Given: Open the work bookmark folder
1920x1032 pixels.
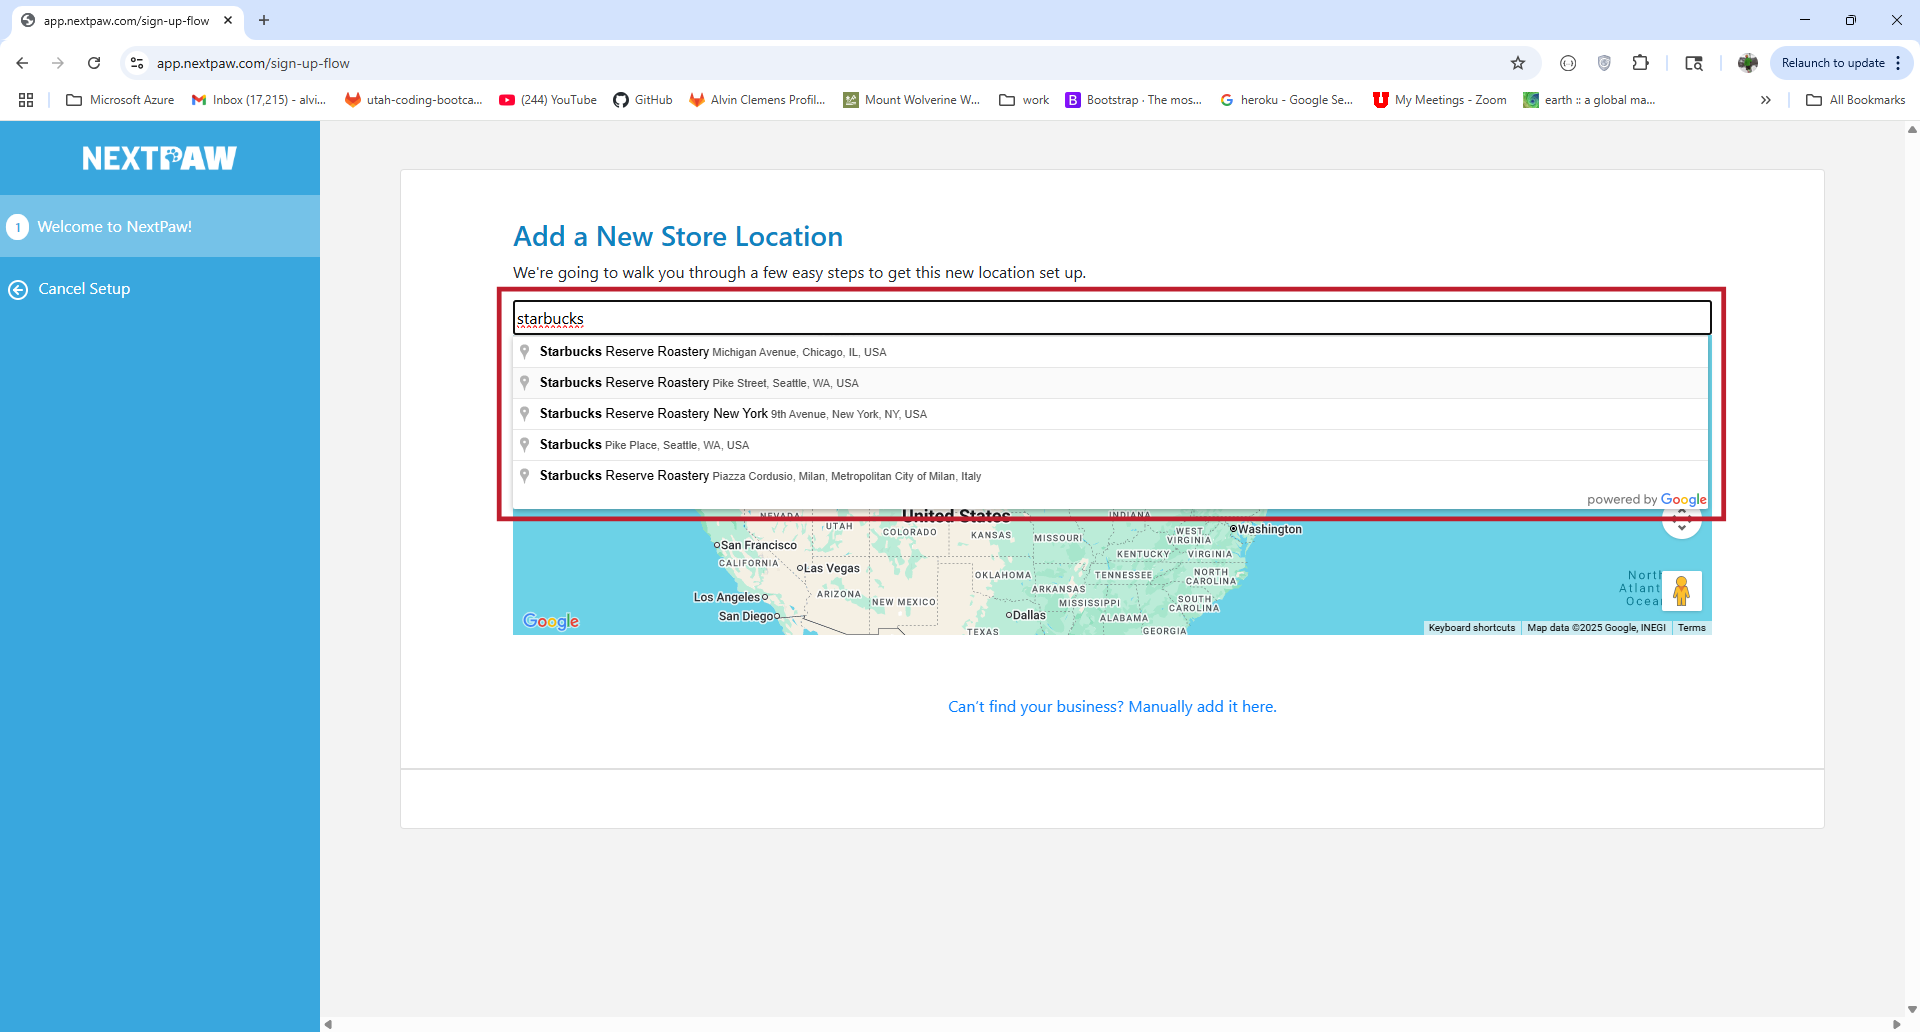Looking at the screenshot, I should [1024, 100].
